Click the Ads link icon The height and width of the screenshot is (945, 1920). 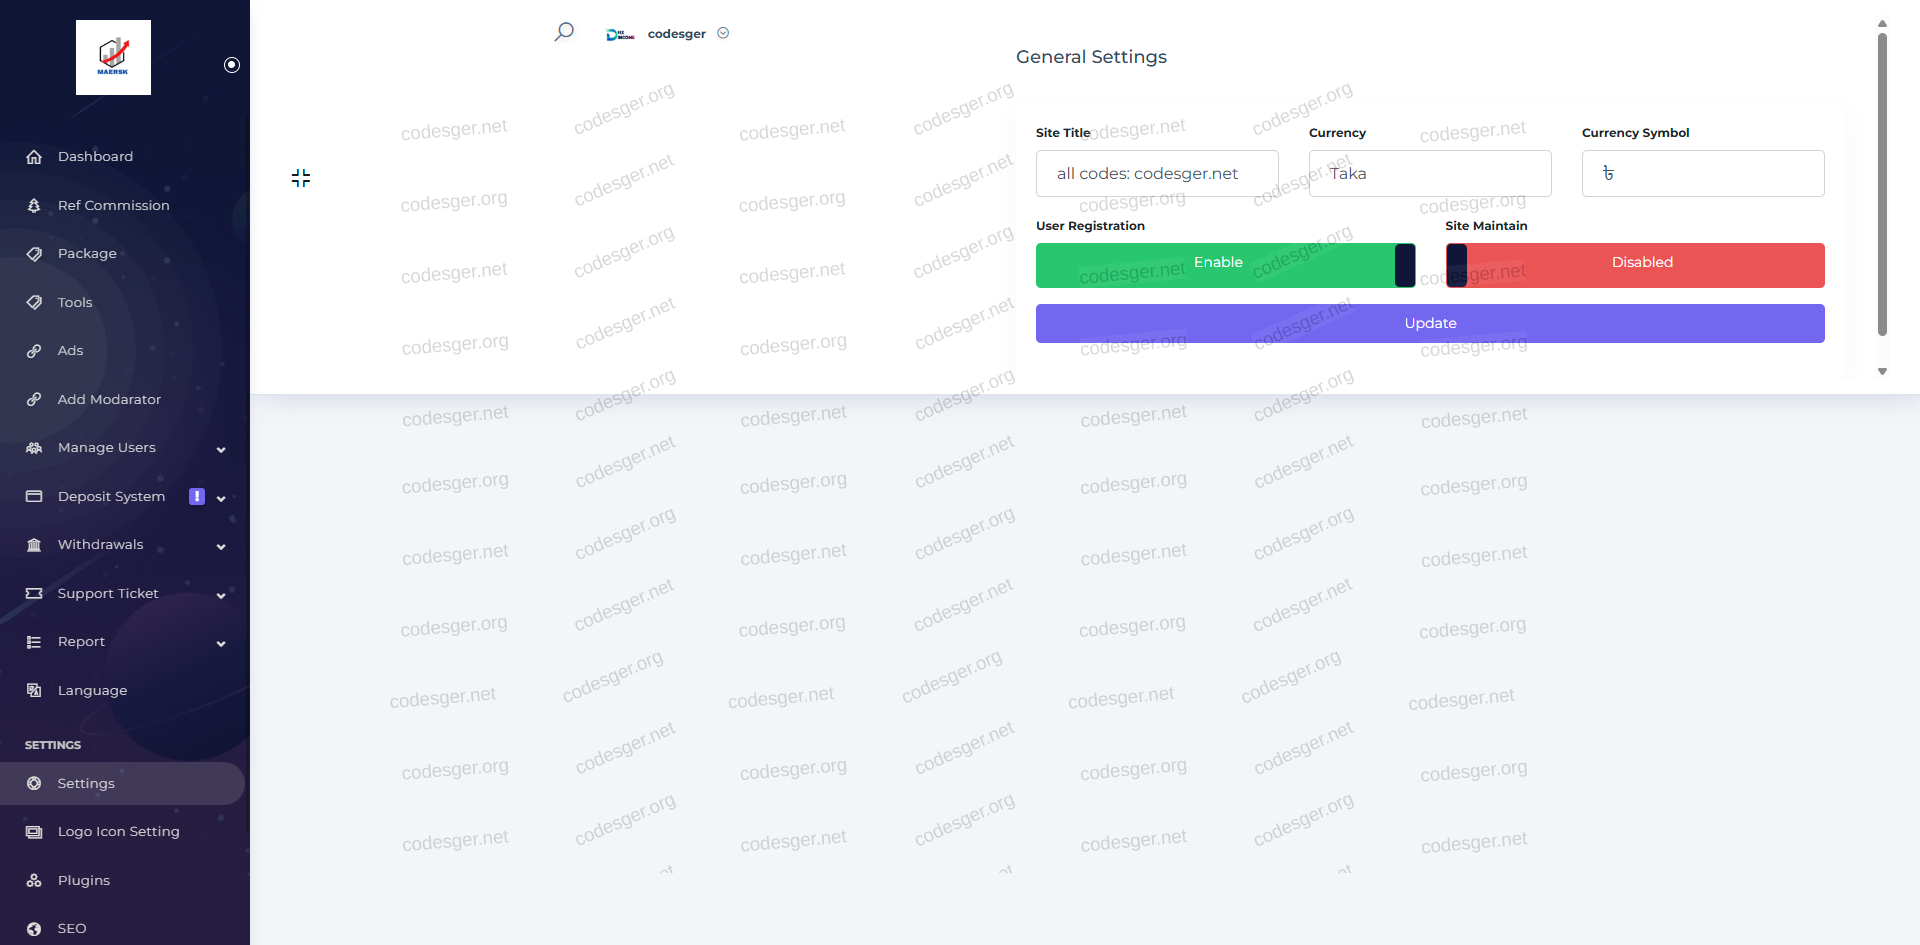pyautogui.click(x=34, y=351)
